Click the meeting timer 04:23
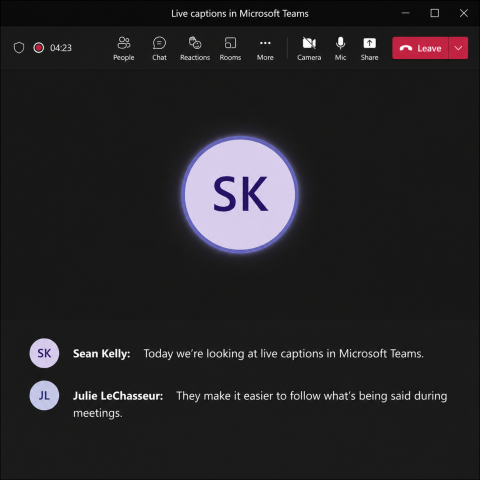Viewport: 480px width, 480px height. (x=61, y=48)
